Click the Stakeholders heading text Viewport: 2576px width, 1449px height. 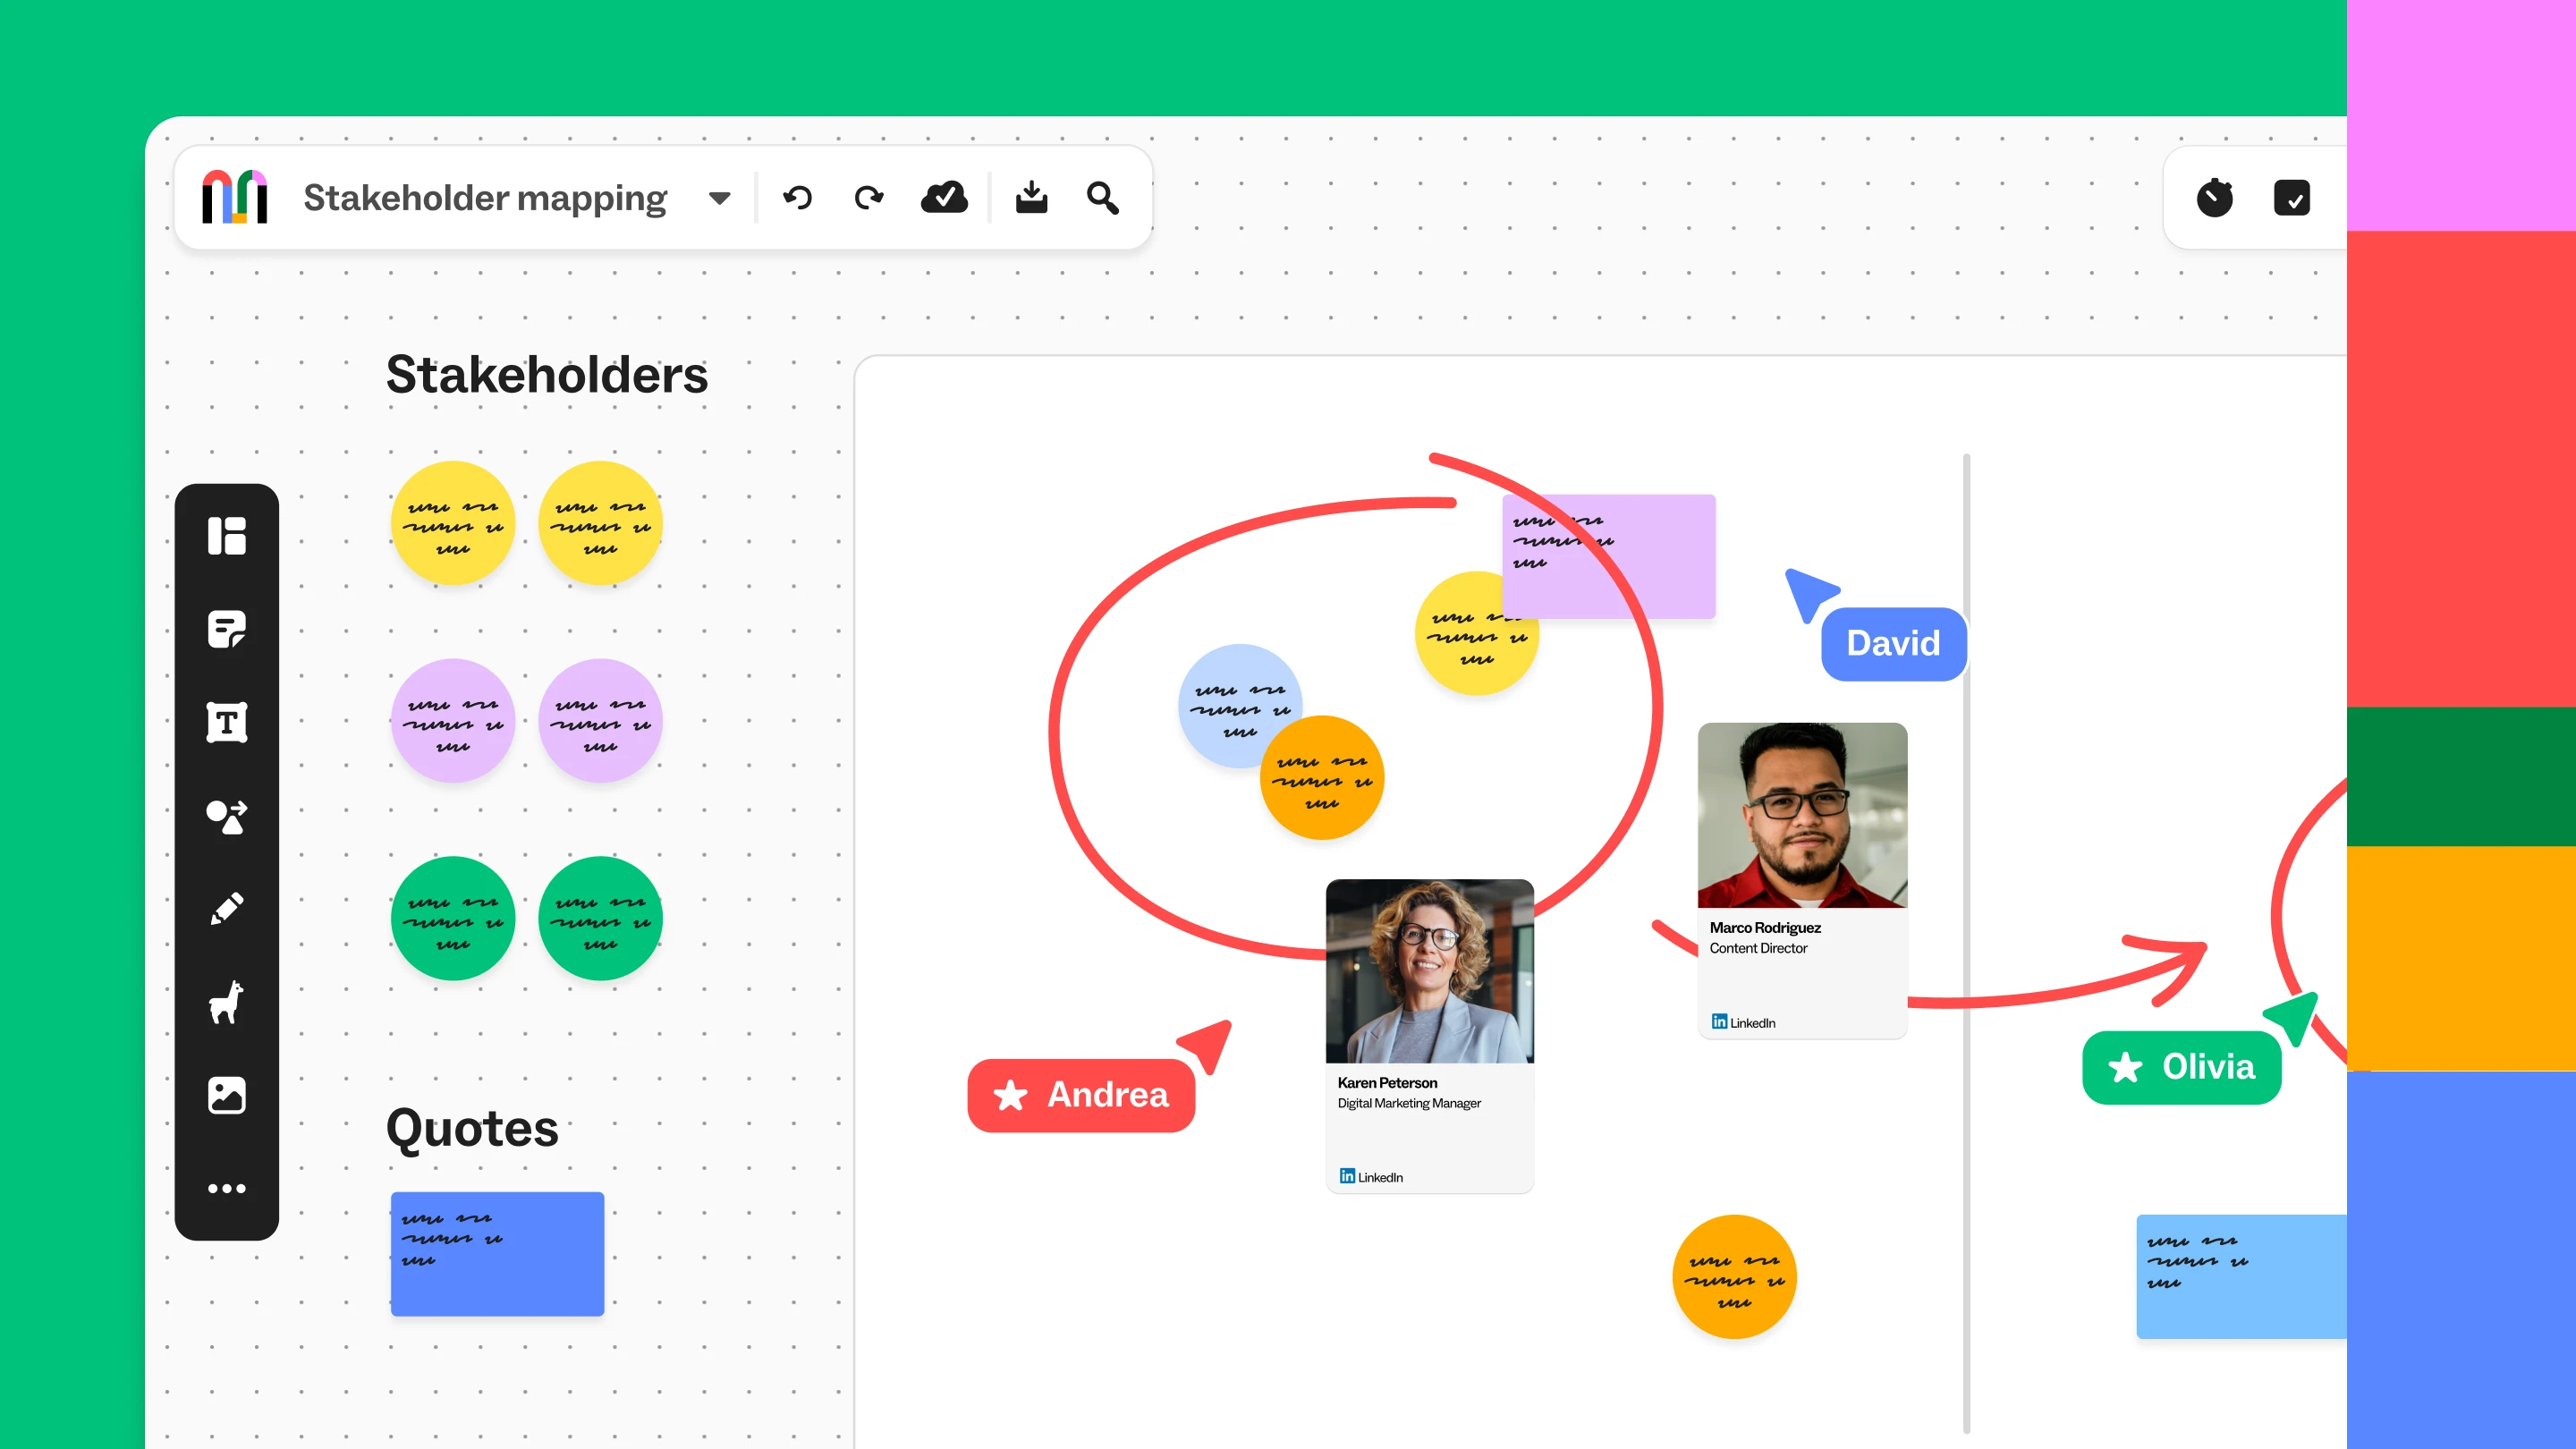click(547, 375)
